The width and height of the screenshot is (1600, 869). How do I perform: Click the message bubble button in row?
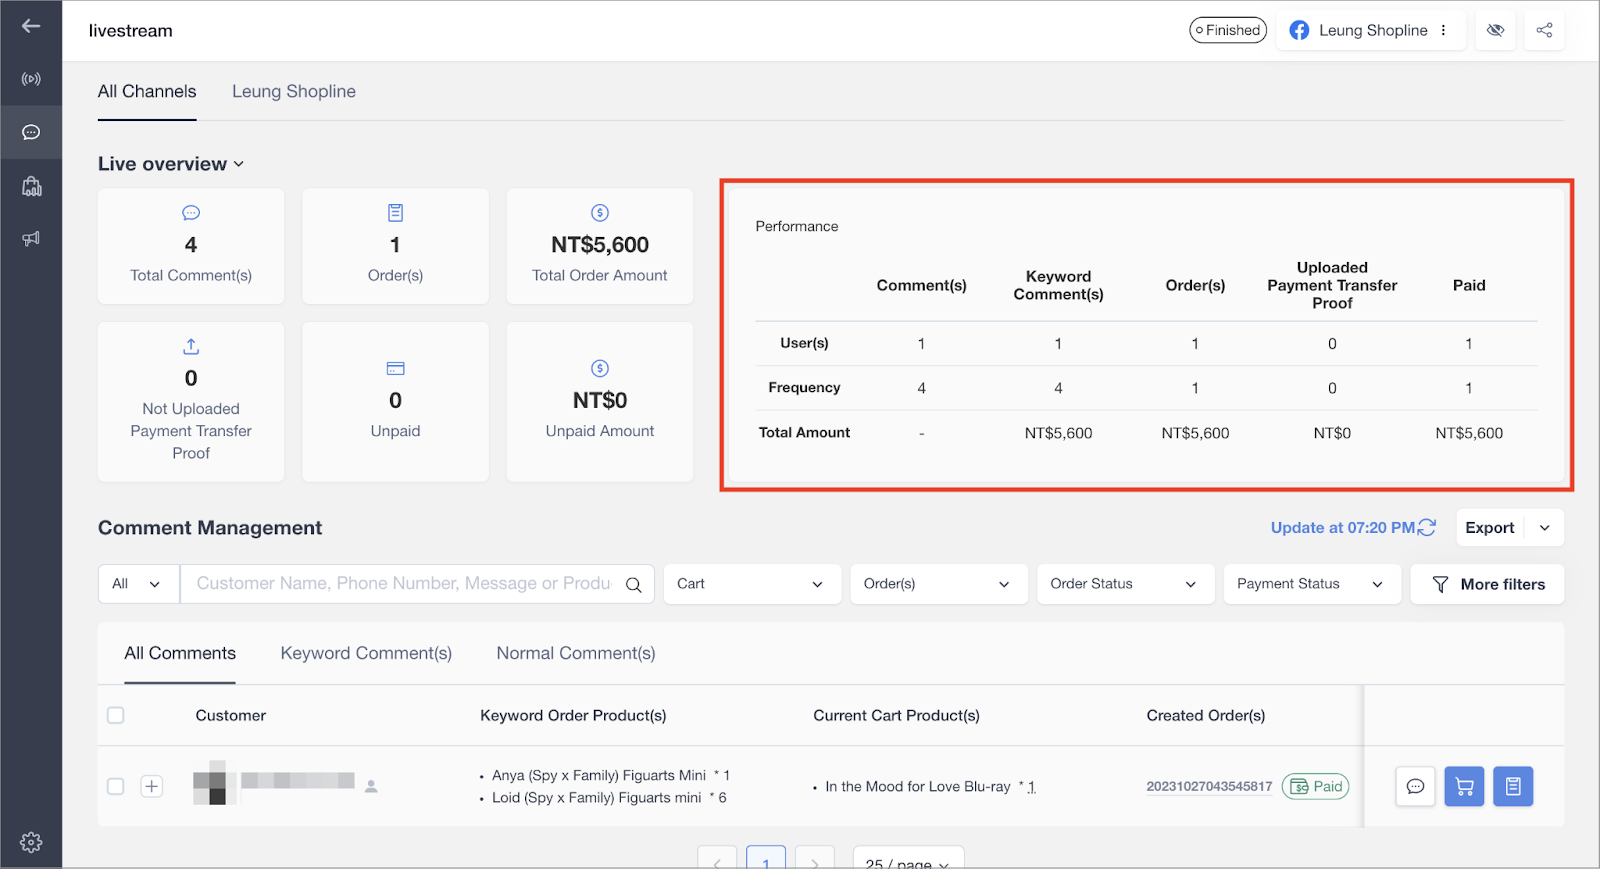[1415, 786]
